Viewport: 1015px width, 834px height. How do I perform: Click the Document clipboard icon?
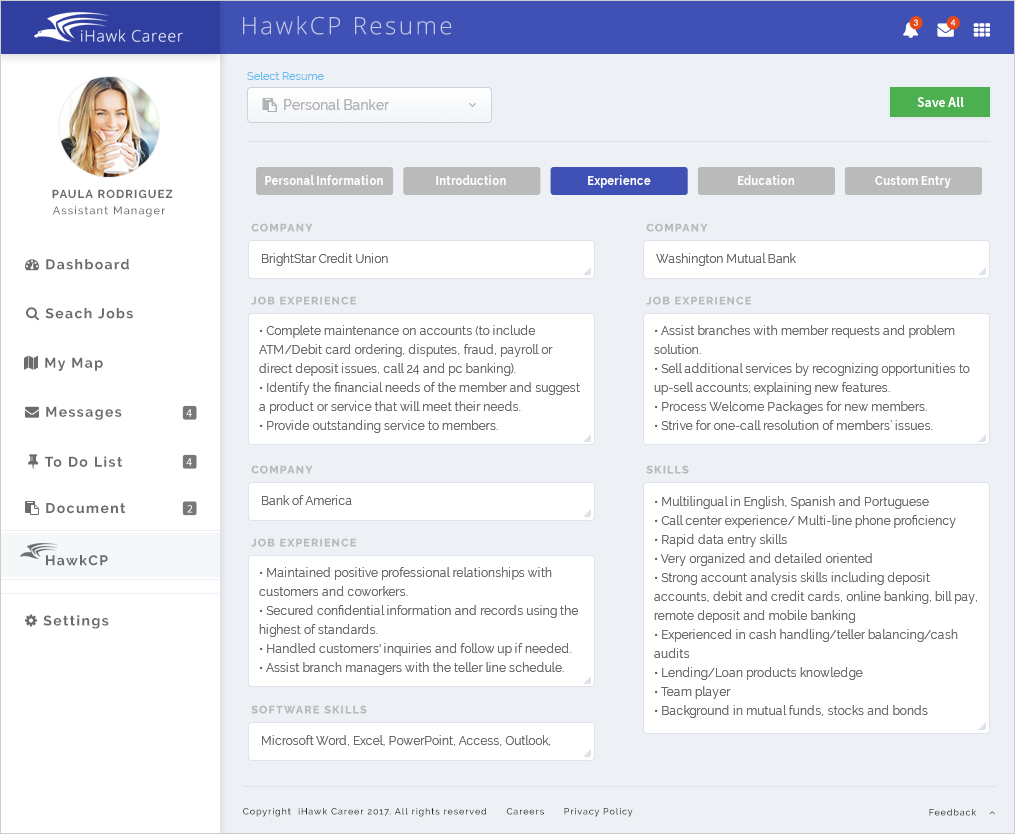tap(32, 508)
